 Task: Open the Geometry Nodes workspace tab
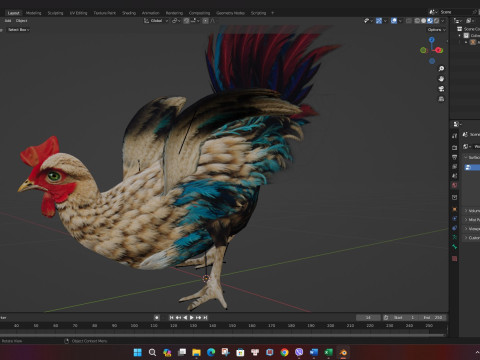[x=230, y=13]
